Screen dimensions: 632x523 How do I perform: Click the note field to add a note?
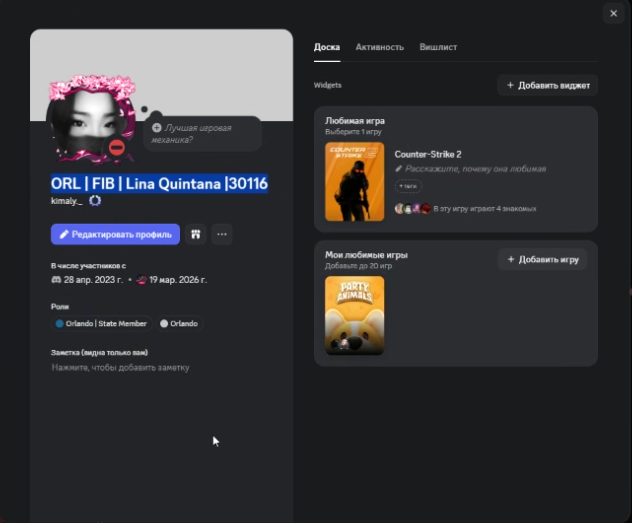[120, 368]
